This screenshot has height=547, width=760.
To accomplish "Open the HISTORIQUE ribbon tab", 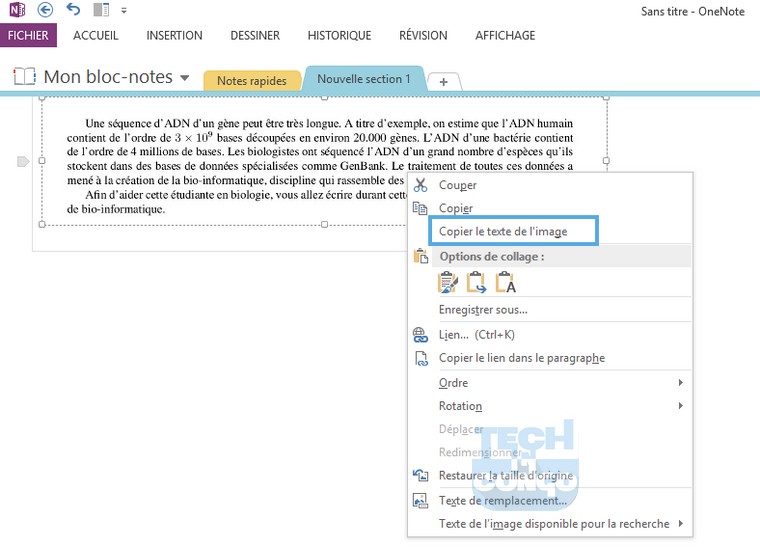I will point(339,35).
